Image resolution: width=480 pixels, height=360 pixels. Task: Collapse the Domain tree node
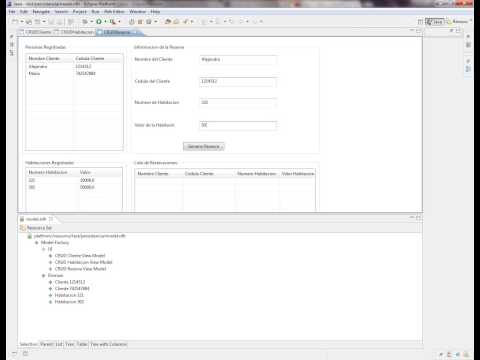tap(43, 276)
